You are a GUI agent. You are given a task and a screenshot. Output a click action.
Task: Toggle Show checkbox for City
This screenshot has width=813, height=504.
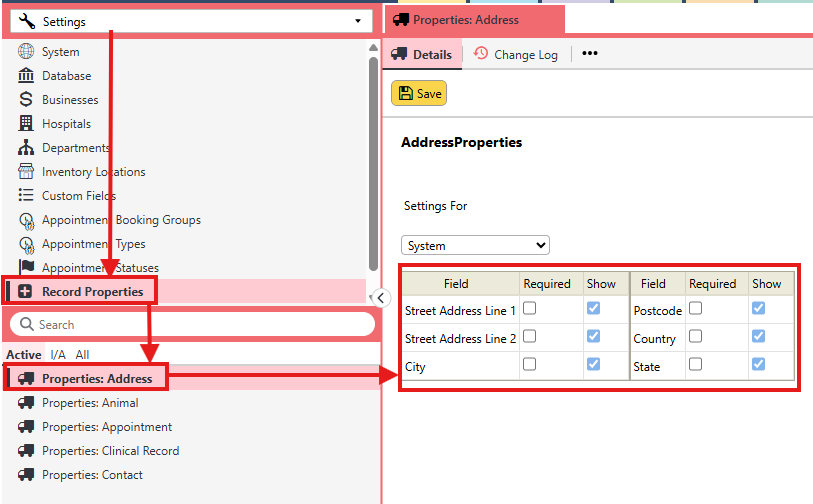594,365
